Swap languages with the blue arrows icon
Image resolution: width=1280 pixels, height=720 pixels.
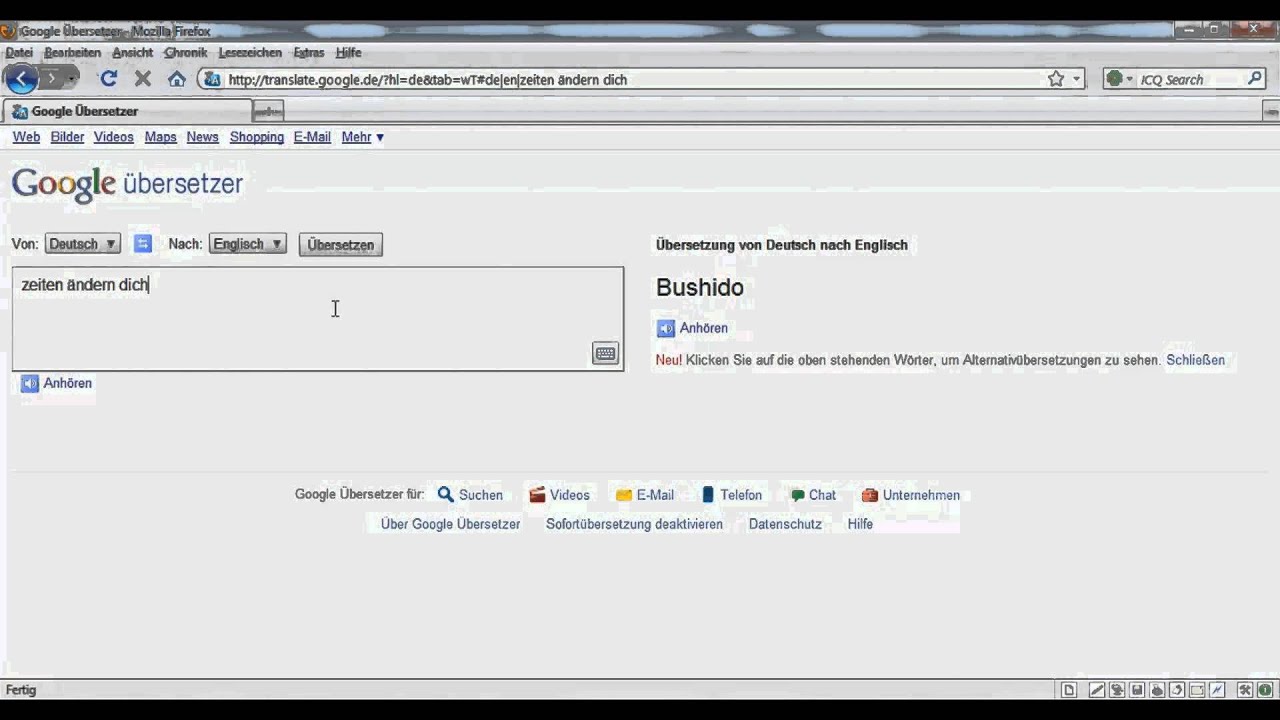point(143,244)
